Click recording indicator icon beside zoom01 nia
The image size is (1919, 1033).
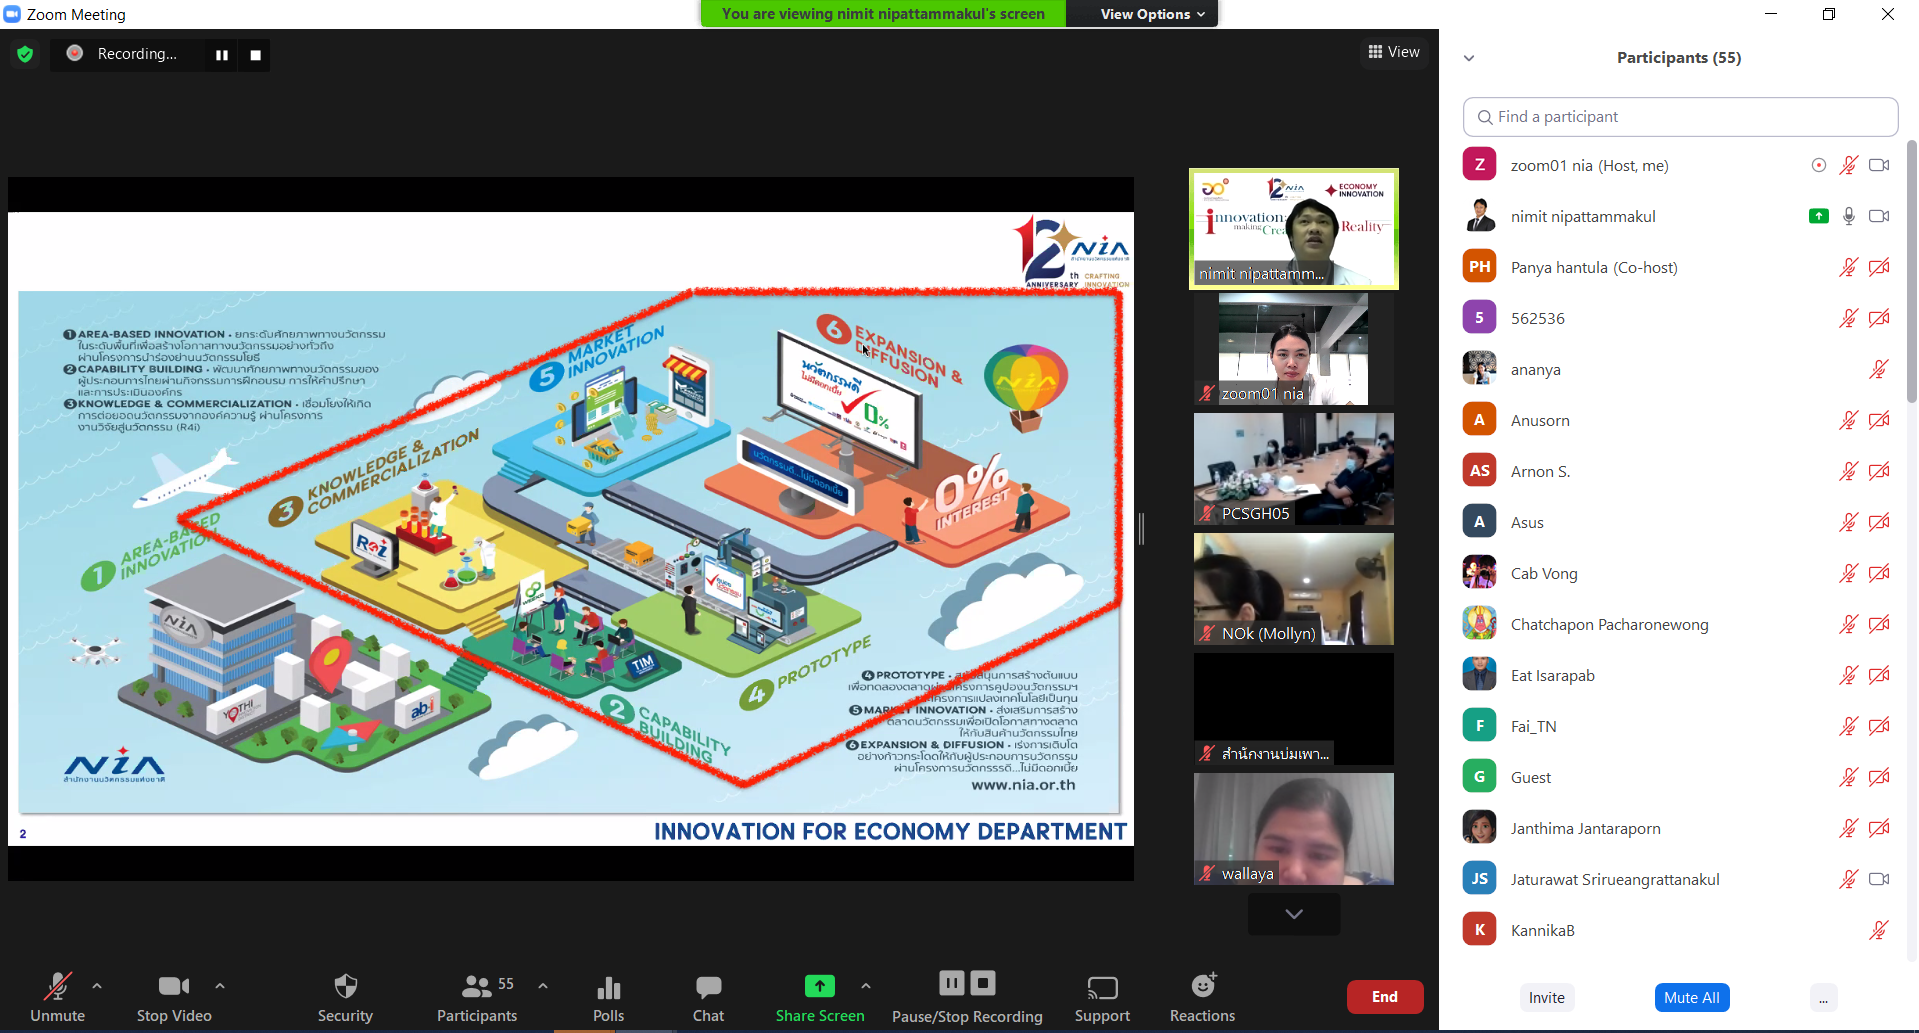pos(1819,165)
